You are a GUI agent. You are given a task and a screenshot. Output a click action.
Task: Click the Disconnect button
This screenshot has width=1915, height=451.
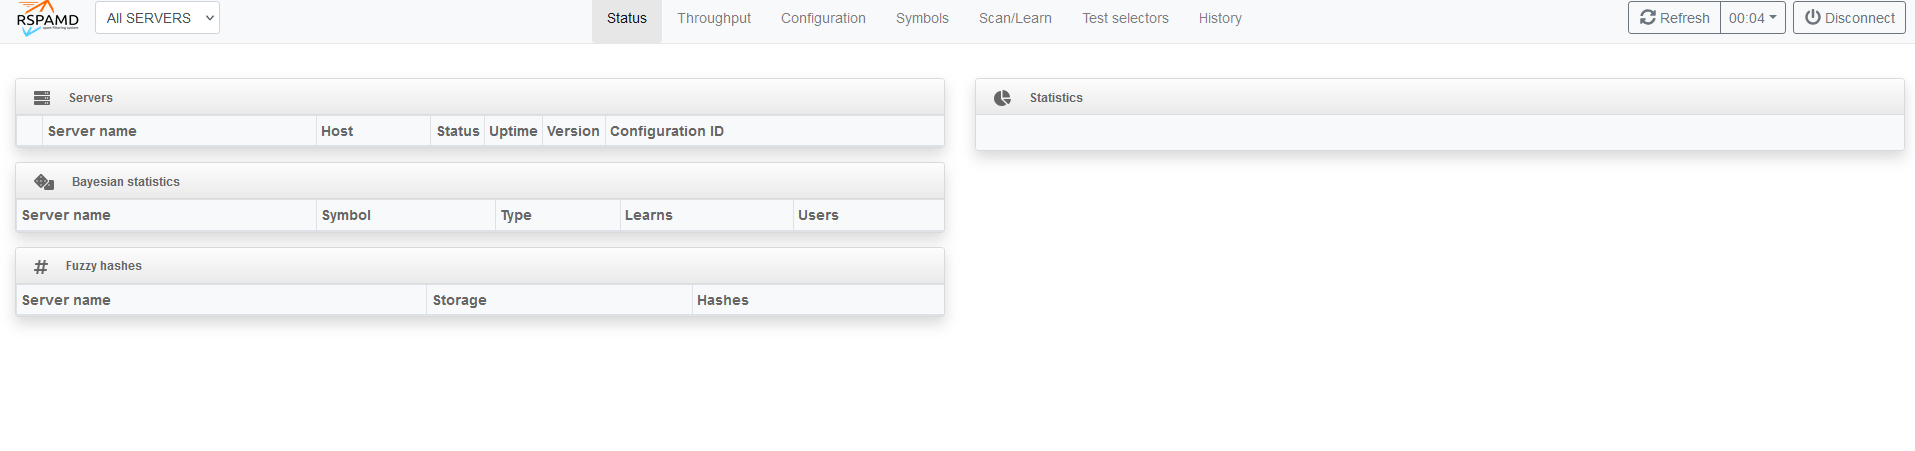(1849, 18)
